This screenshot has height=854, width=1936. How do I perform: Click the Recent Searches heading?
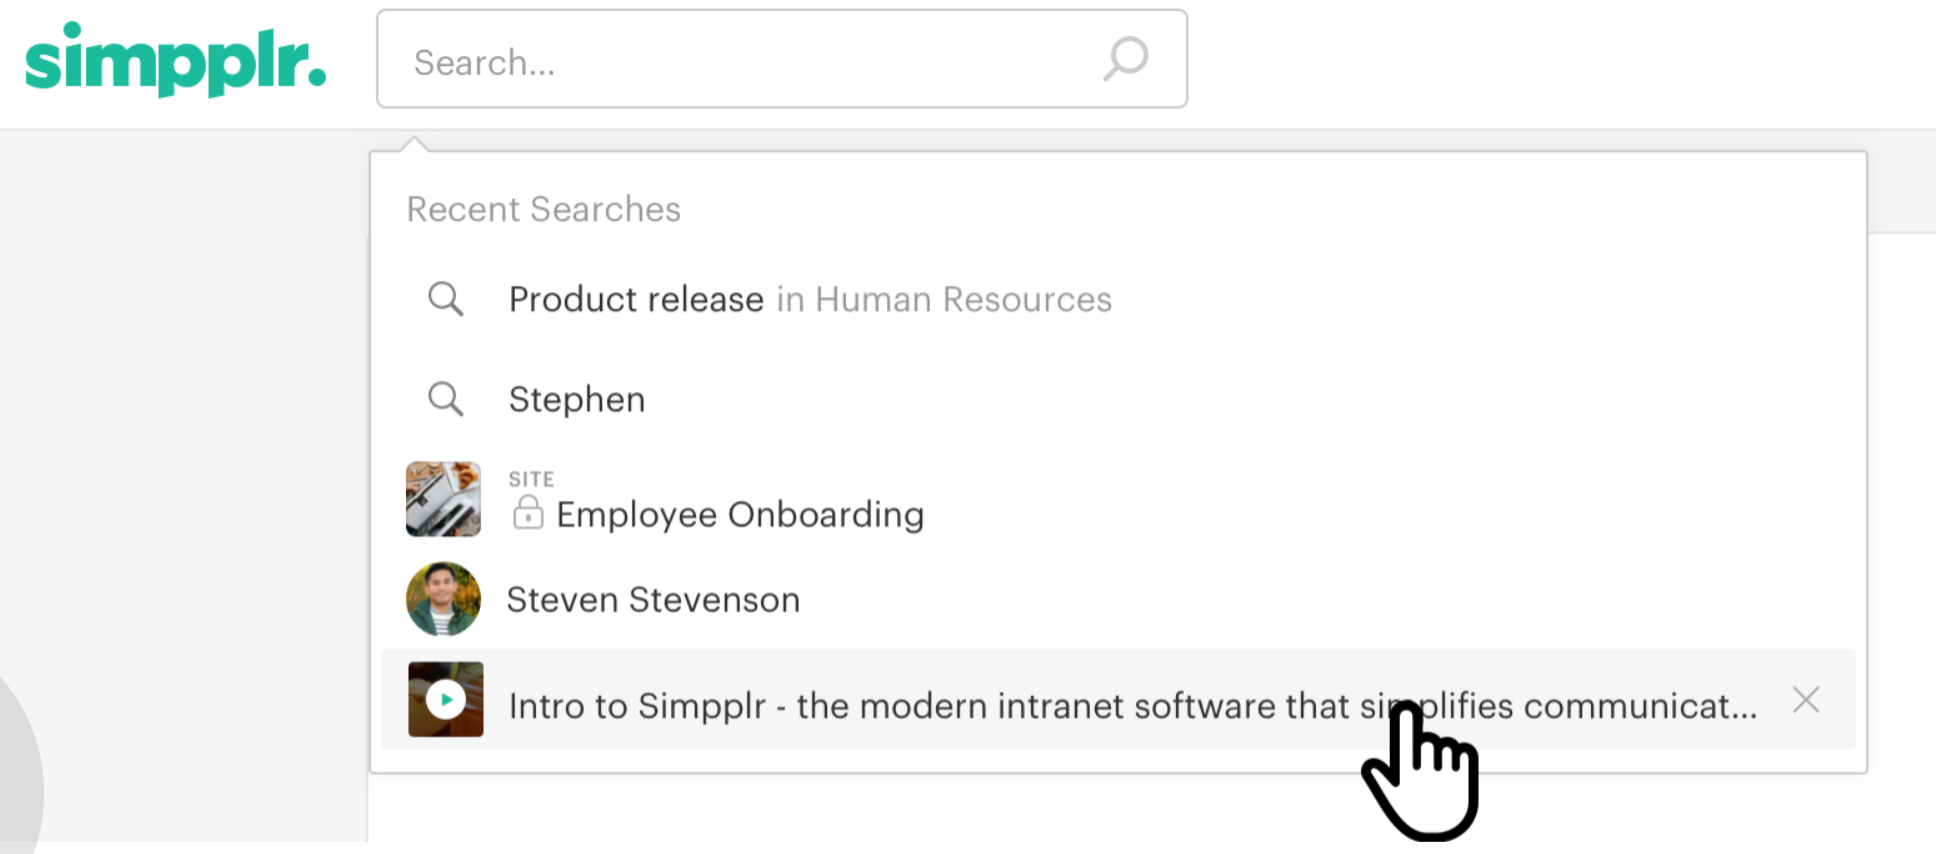[x=543, y=209]
